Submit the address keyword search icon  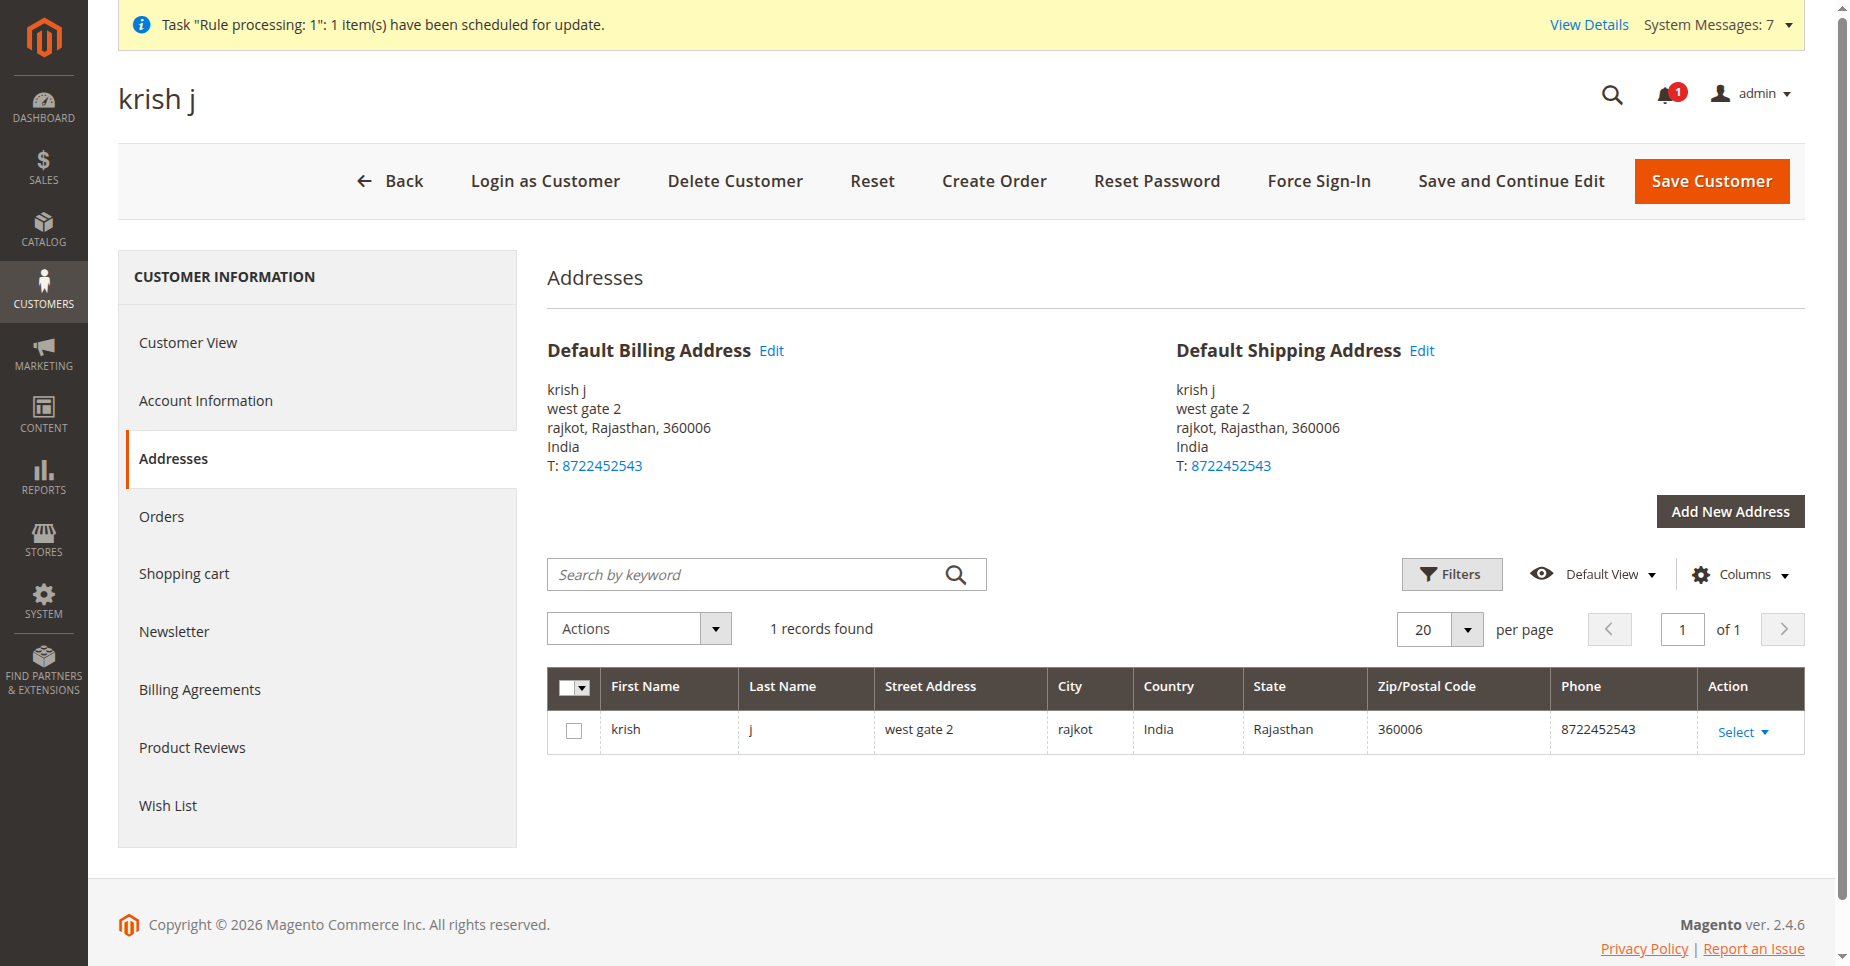tap(956, 575)
